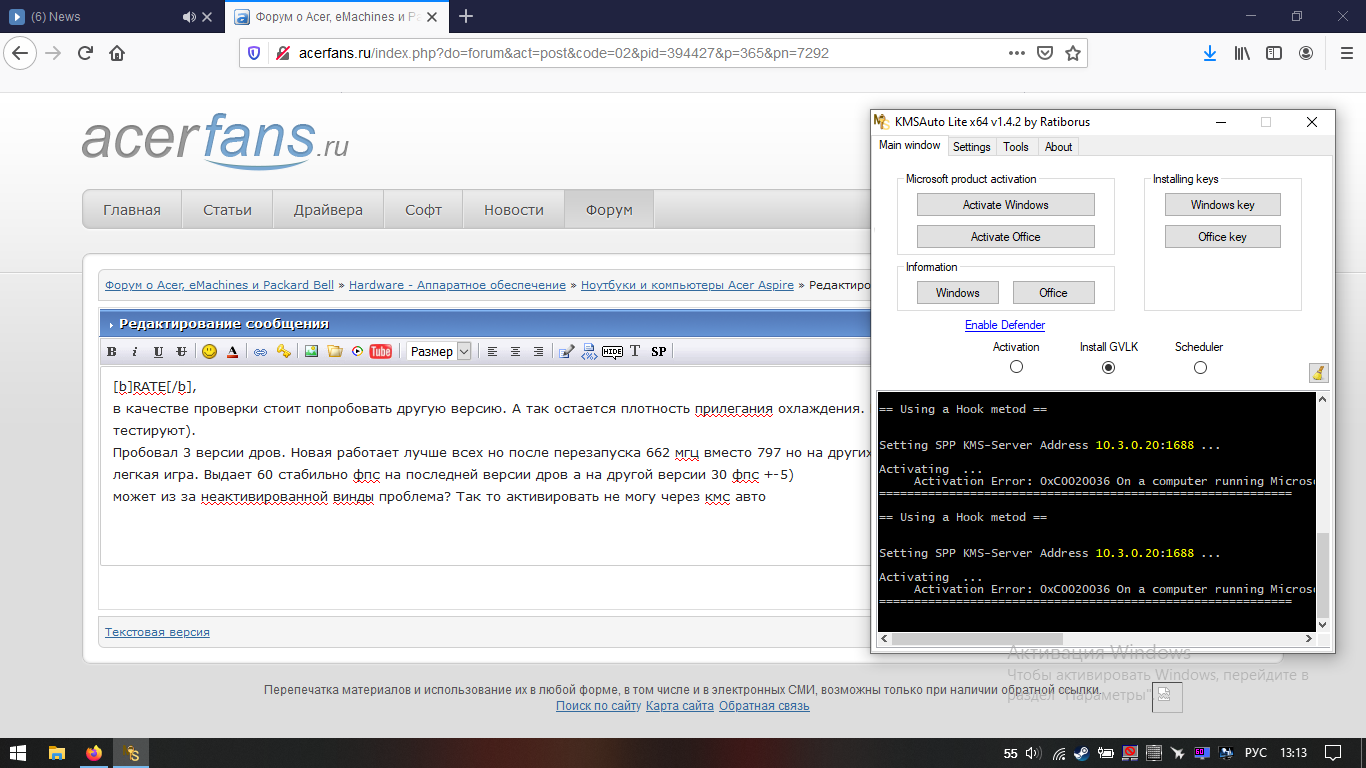The width and height of the screenshot is (1366, 768).
Task: Click Activate Office button
Action: (x=1005, y=237)
